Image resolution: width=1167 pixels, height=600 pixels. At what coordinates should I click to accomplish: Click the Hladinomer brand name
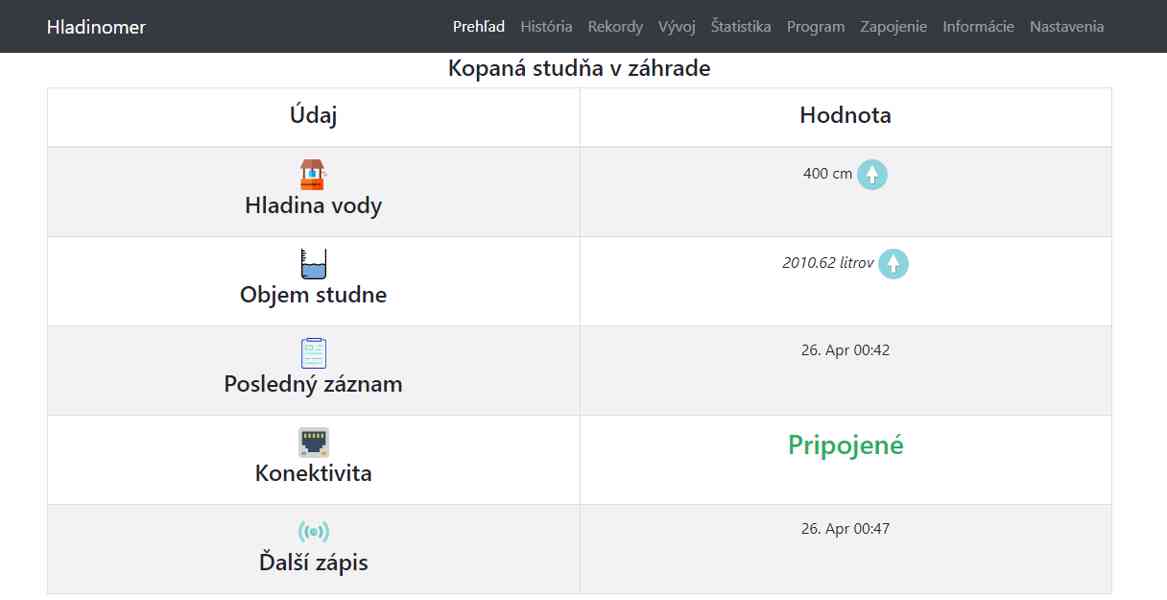(x=95, y=27)
